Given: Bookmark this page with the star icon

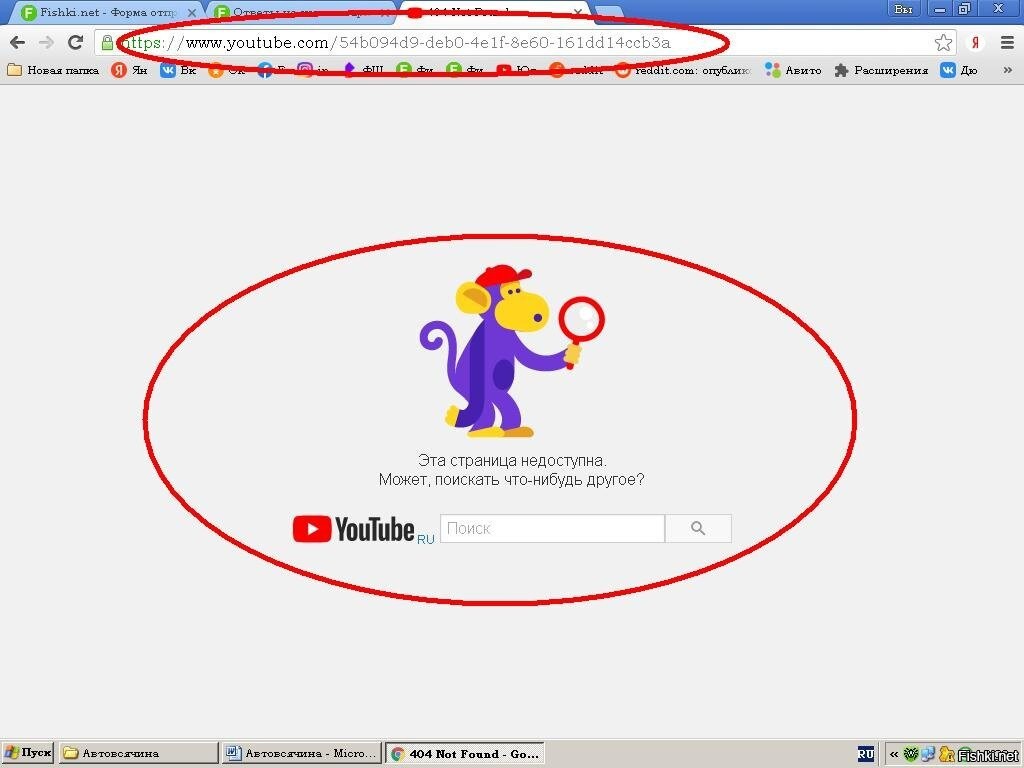Looking at the screenshot, I should [x=943, y=42].
